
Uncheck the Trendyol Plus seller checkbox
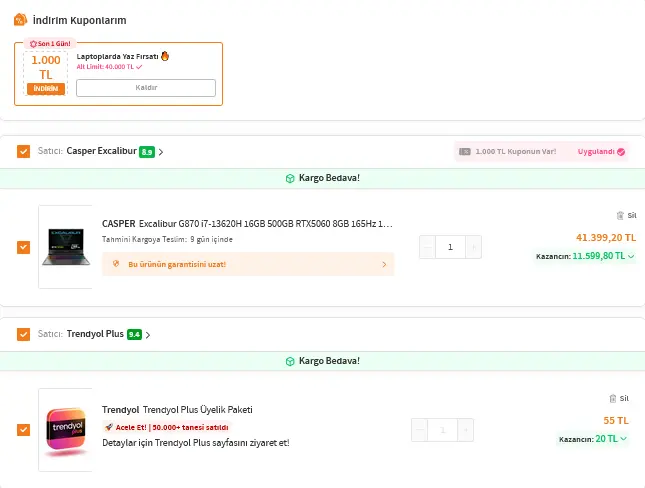point(23,334)
